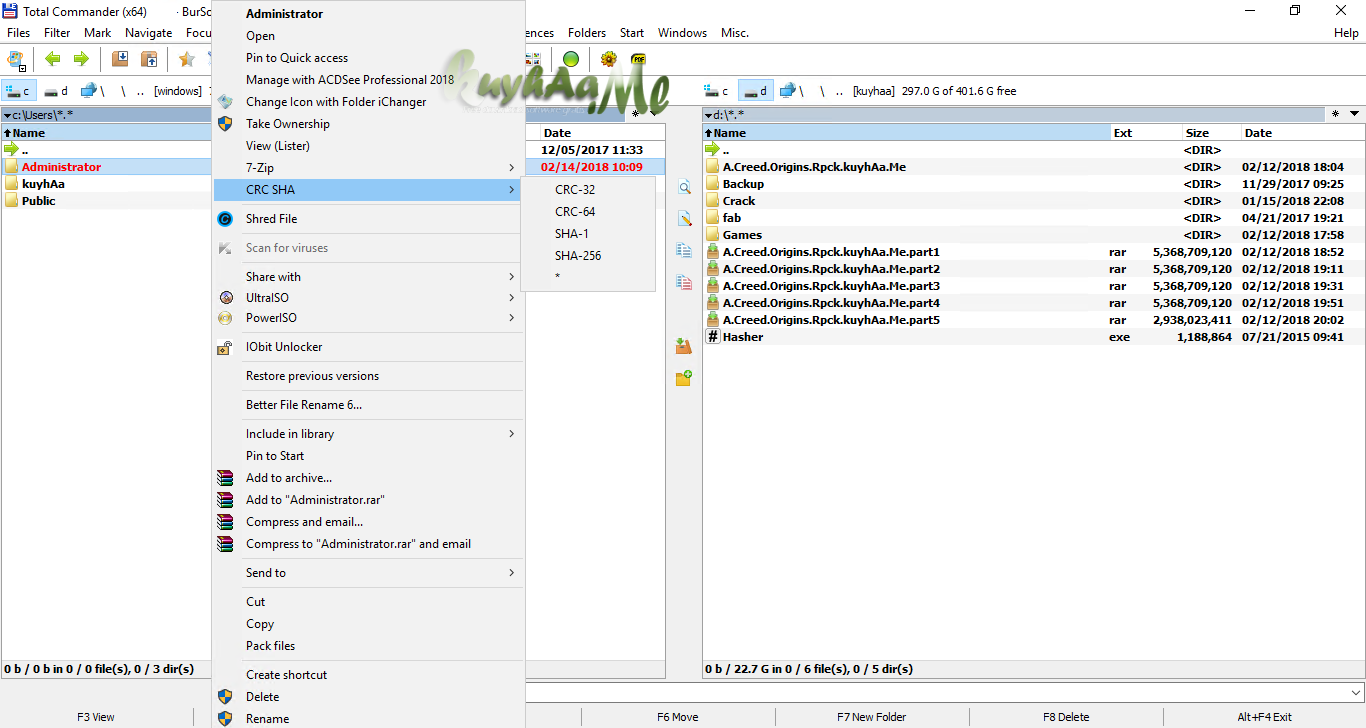Click the green Forward arrow in the toolbar
The width and height of the screenshot is (1366, 728).
click(x=81, y=59)
